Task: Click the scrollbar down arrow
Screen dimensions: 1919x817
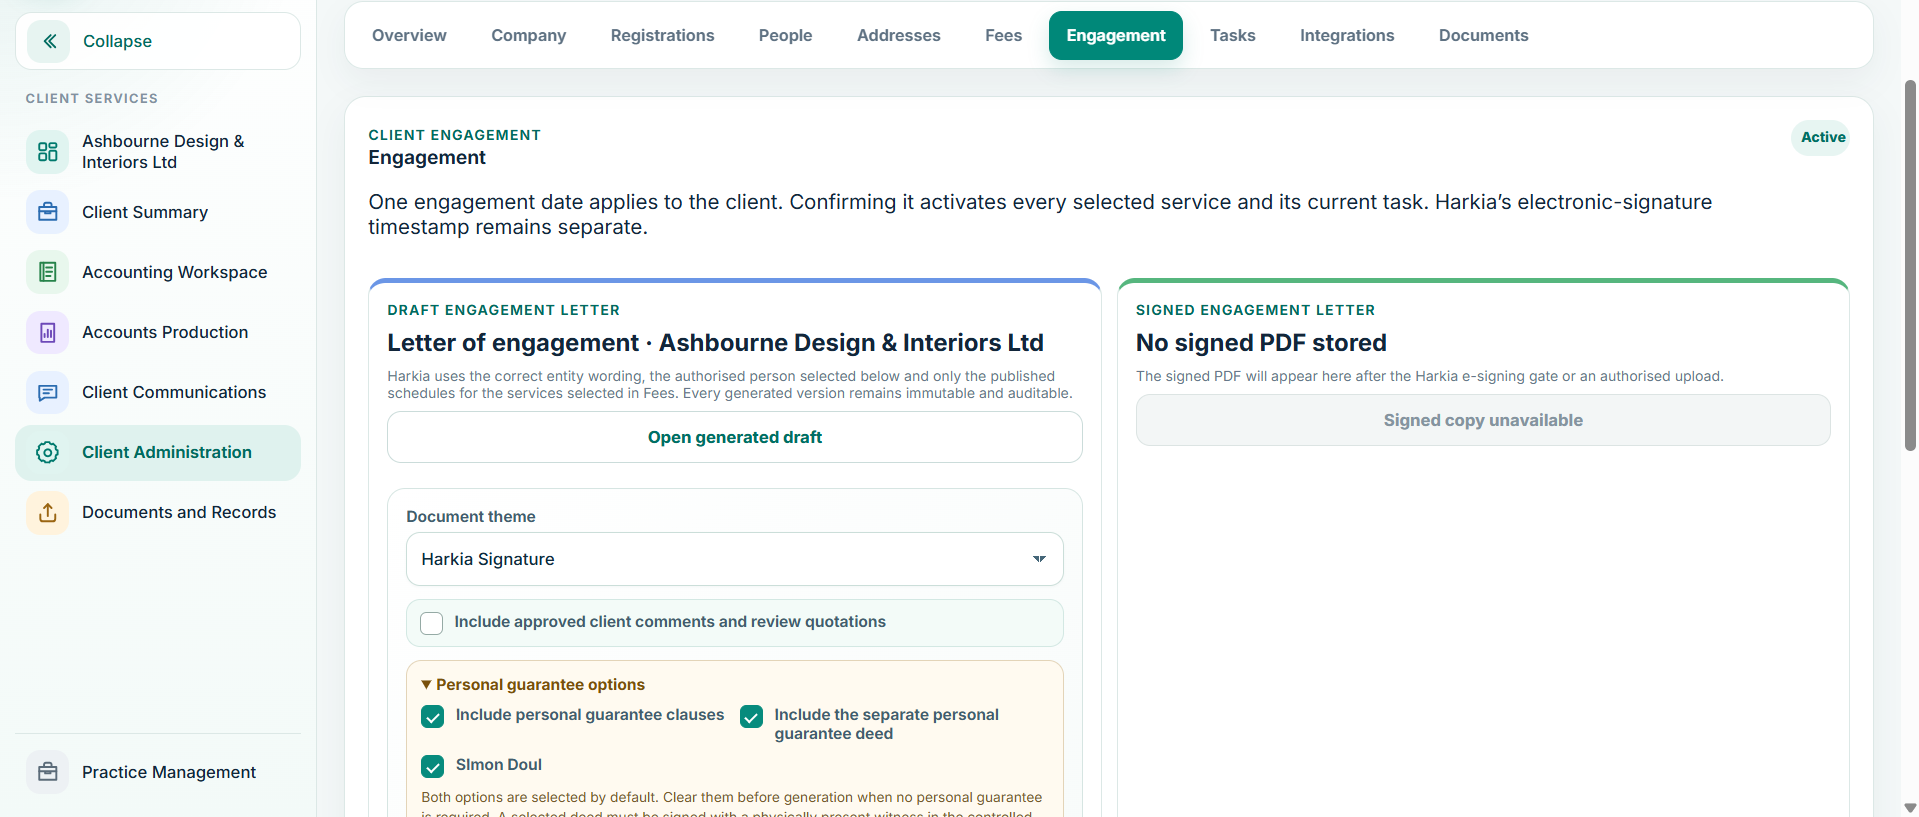Action: tap(1910, 808)
